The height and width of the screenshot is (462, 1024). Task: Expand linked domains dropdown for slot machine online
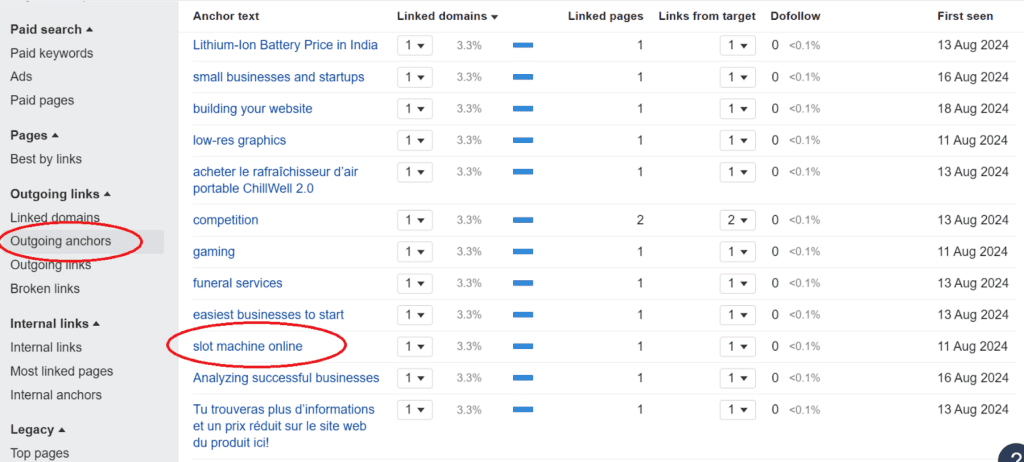[x=415, y=346]
